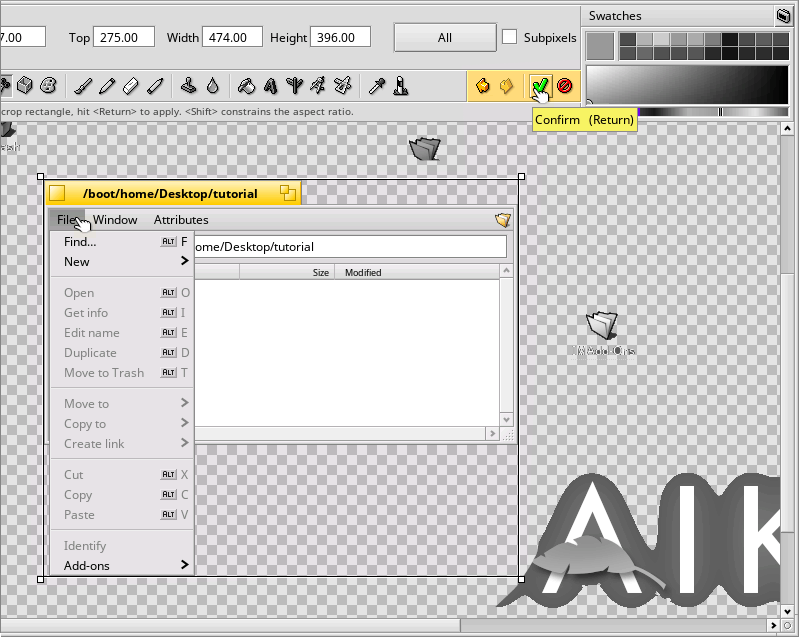Select the bucket fill tool
Screen dimensions: 799x637
(246, 86)
